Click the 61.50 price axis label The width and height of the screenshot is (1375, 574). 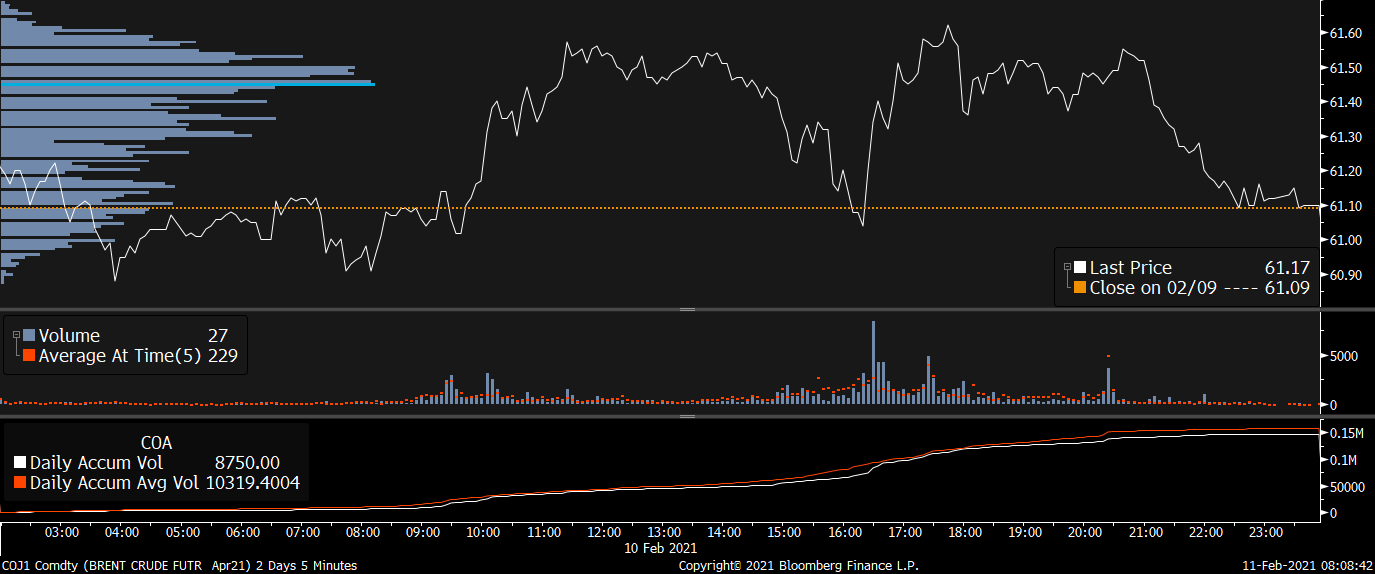[x=1346, y=68]
